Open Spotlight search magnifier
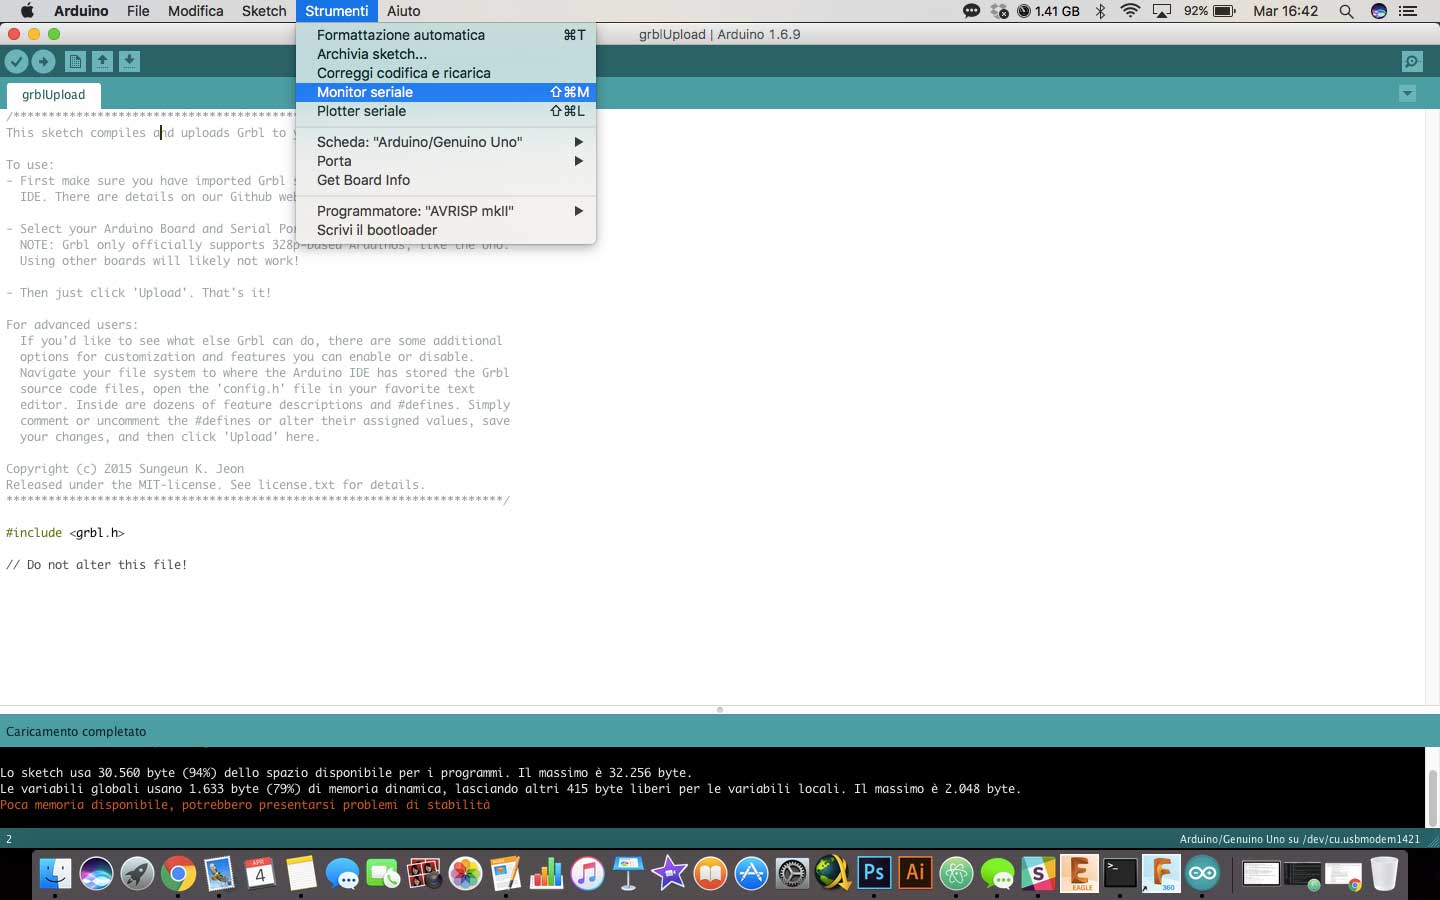Screen dimensions: 1440x900 click(1346, 11)
